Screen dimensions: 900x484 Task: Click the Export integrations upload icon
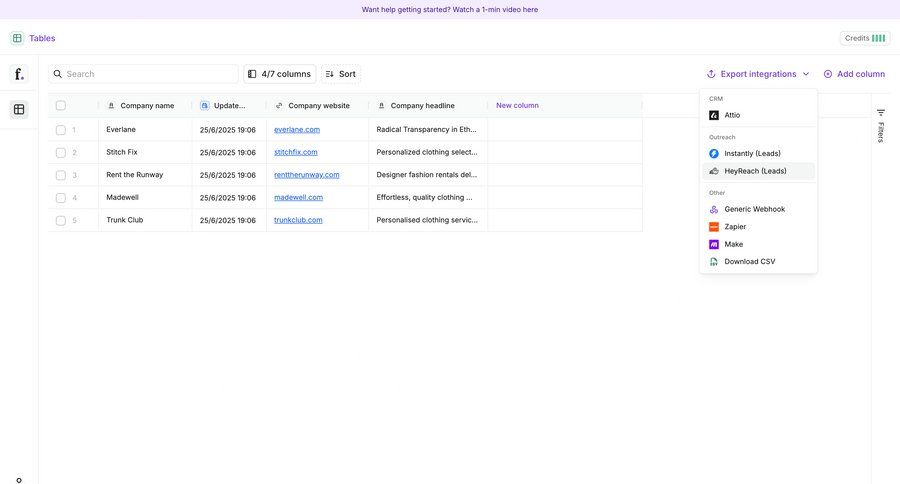coord(711,74)
